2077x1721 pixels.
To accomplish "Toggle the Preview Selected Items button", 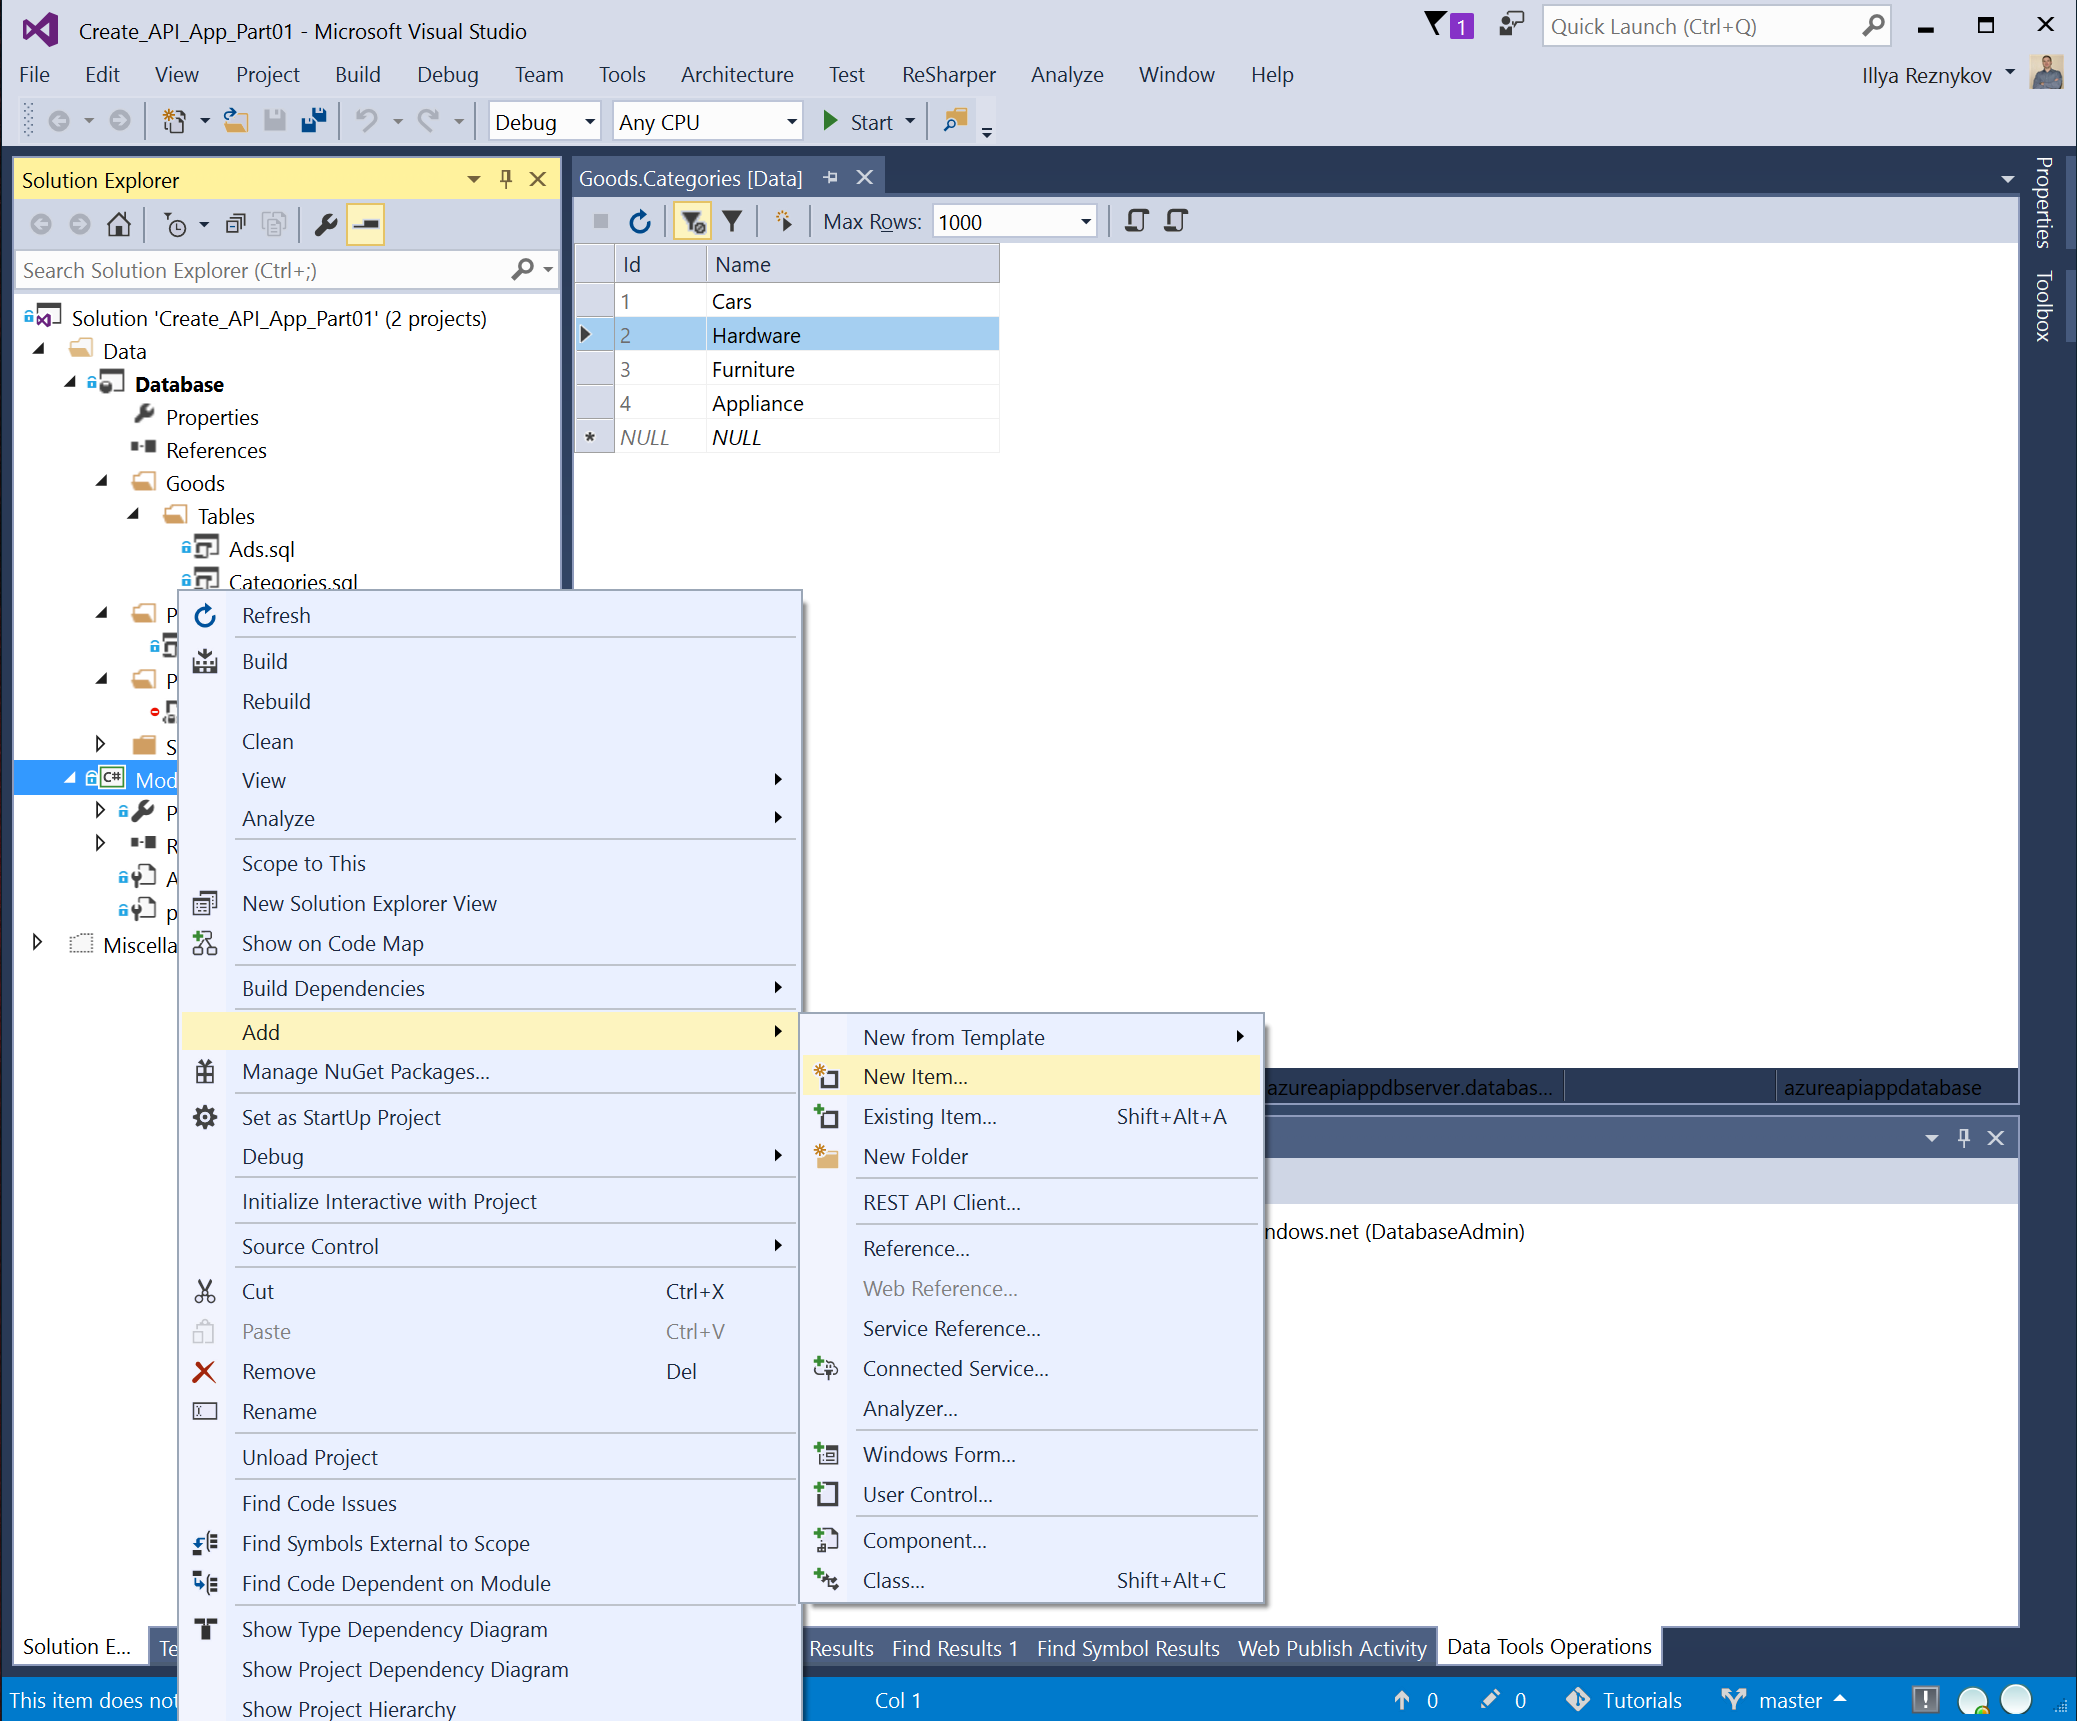I will pyautogui.click(x=366, y=225).
